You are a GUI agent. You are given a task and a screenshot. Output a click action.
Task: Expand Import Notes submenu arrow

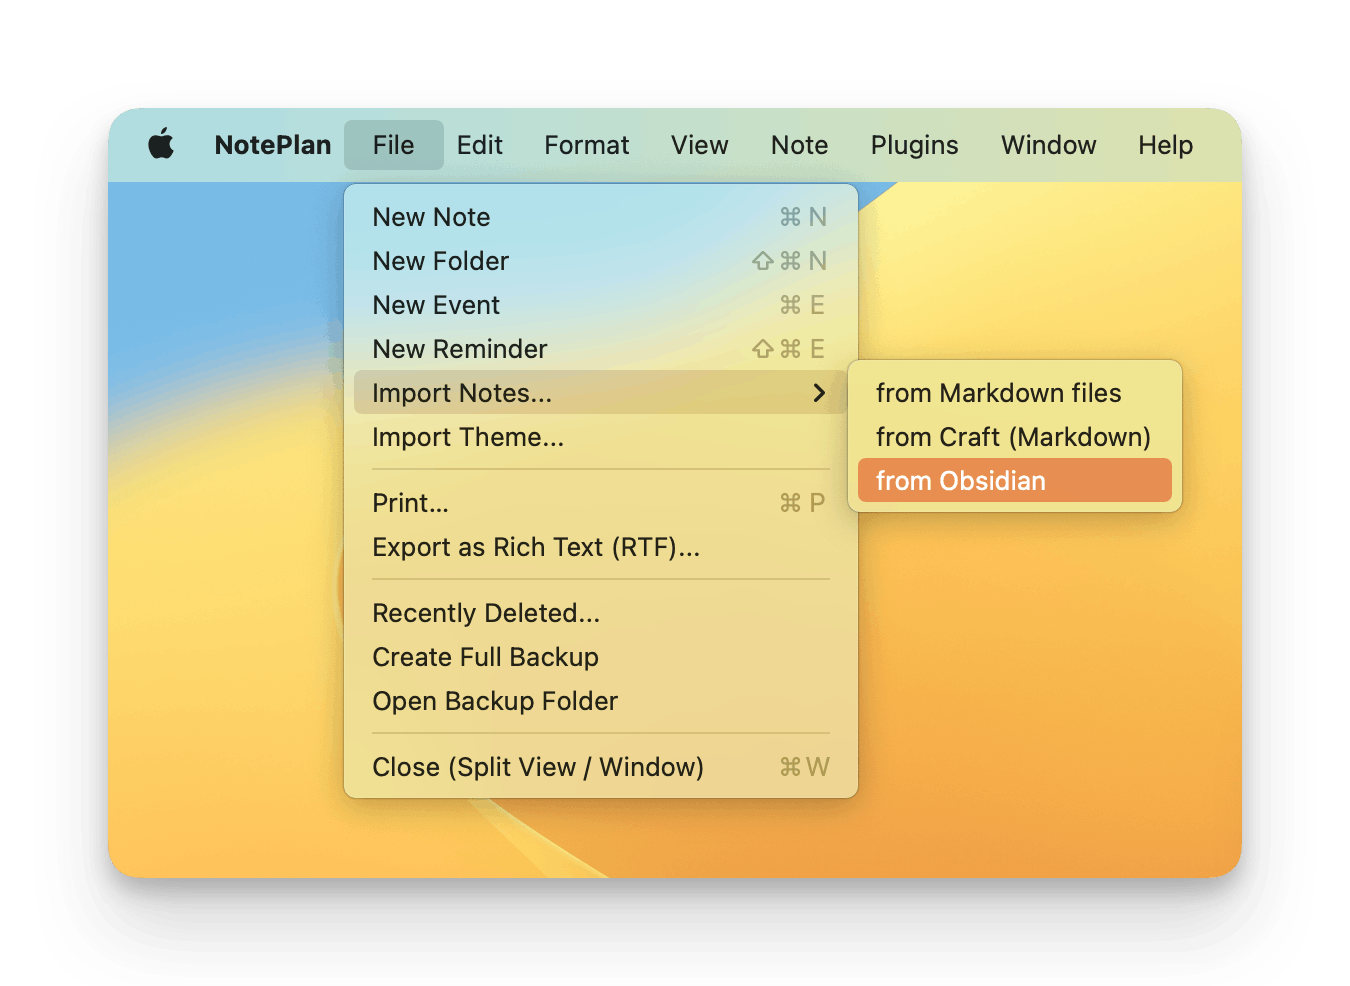819,393
